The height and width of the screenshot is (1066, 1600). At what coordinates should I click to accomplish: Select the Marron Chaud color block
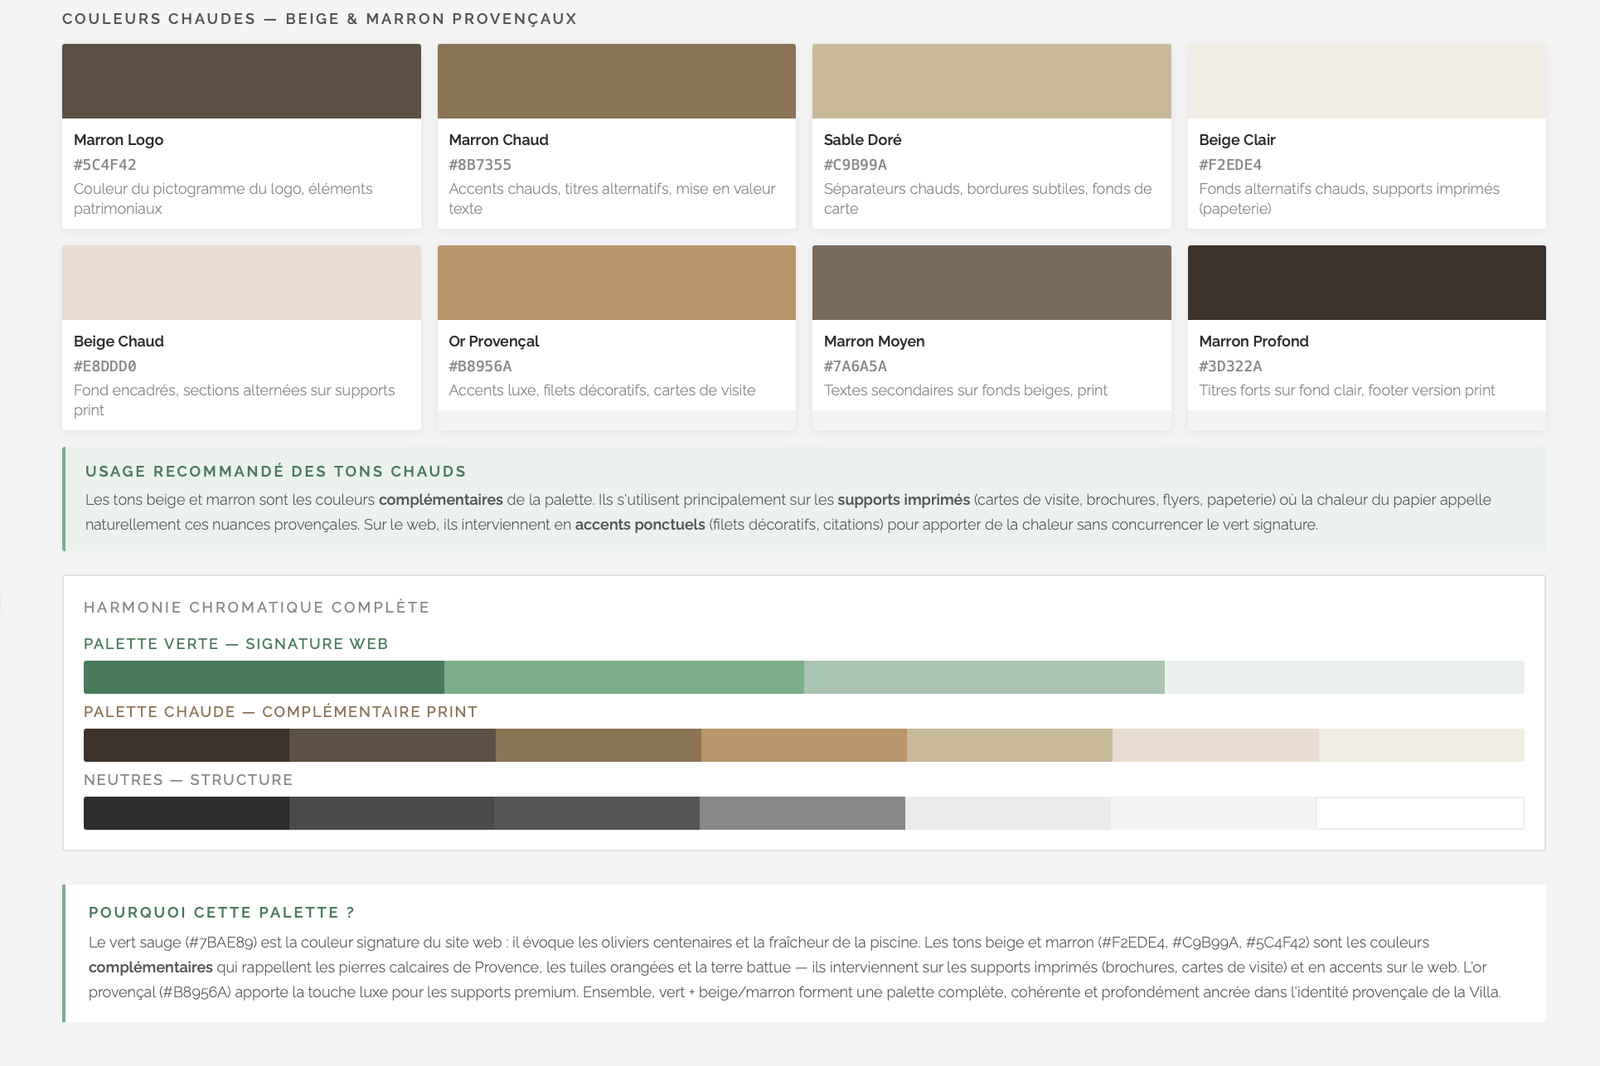pos(616,81)
